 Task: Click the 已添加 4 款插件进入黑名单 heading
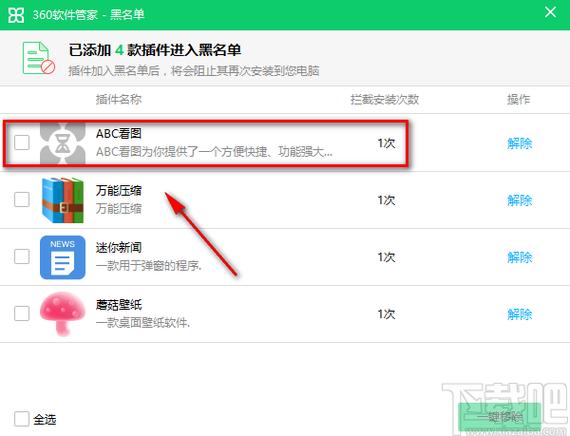tap(155, 50)
